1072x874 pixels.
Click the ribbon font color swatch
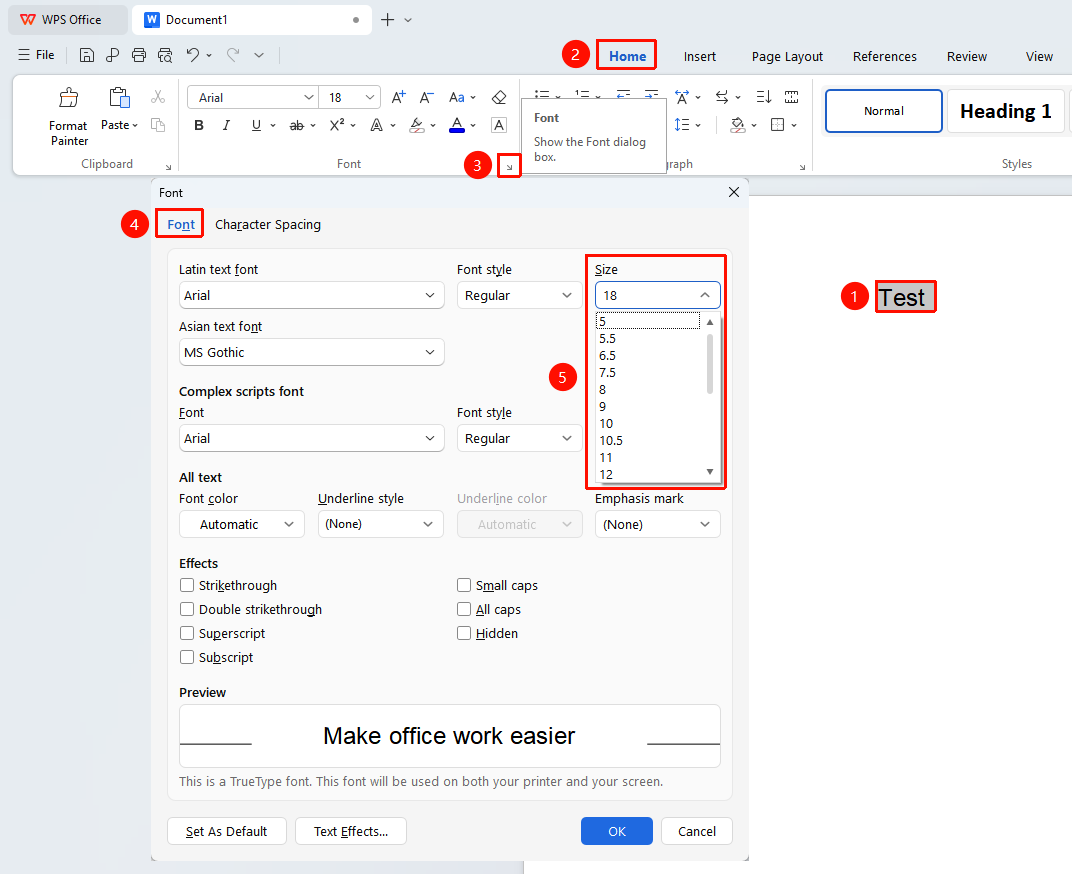point(457,125)
